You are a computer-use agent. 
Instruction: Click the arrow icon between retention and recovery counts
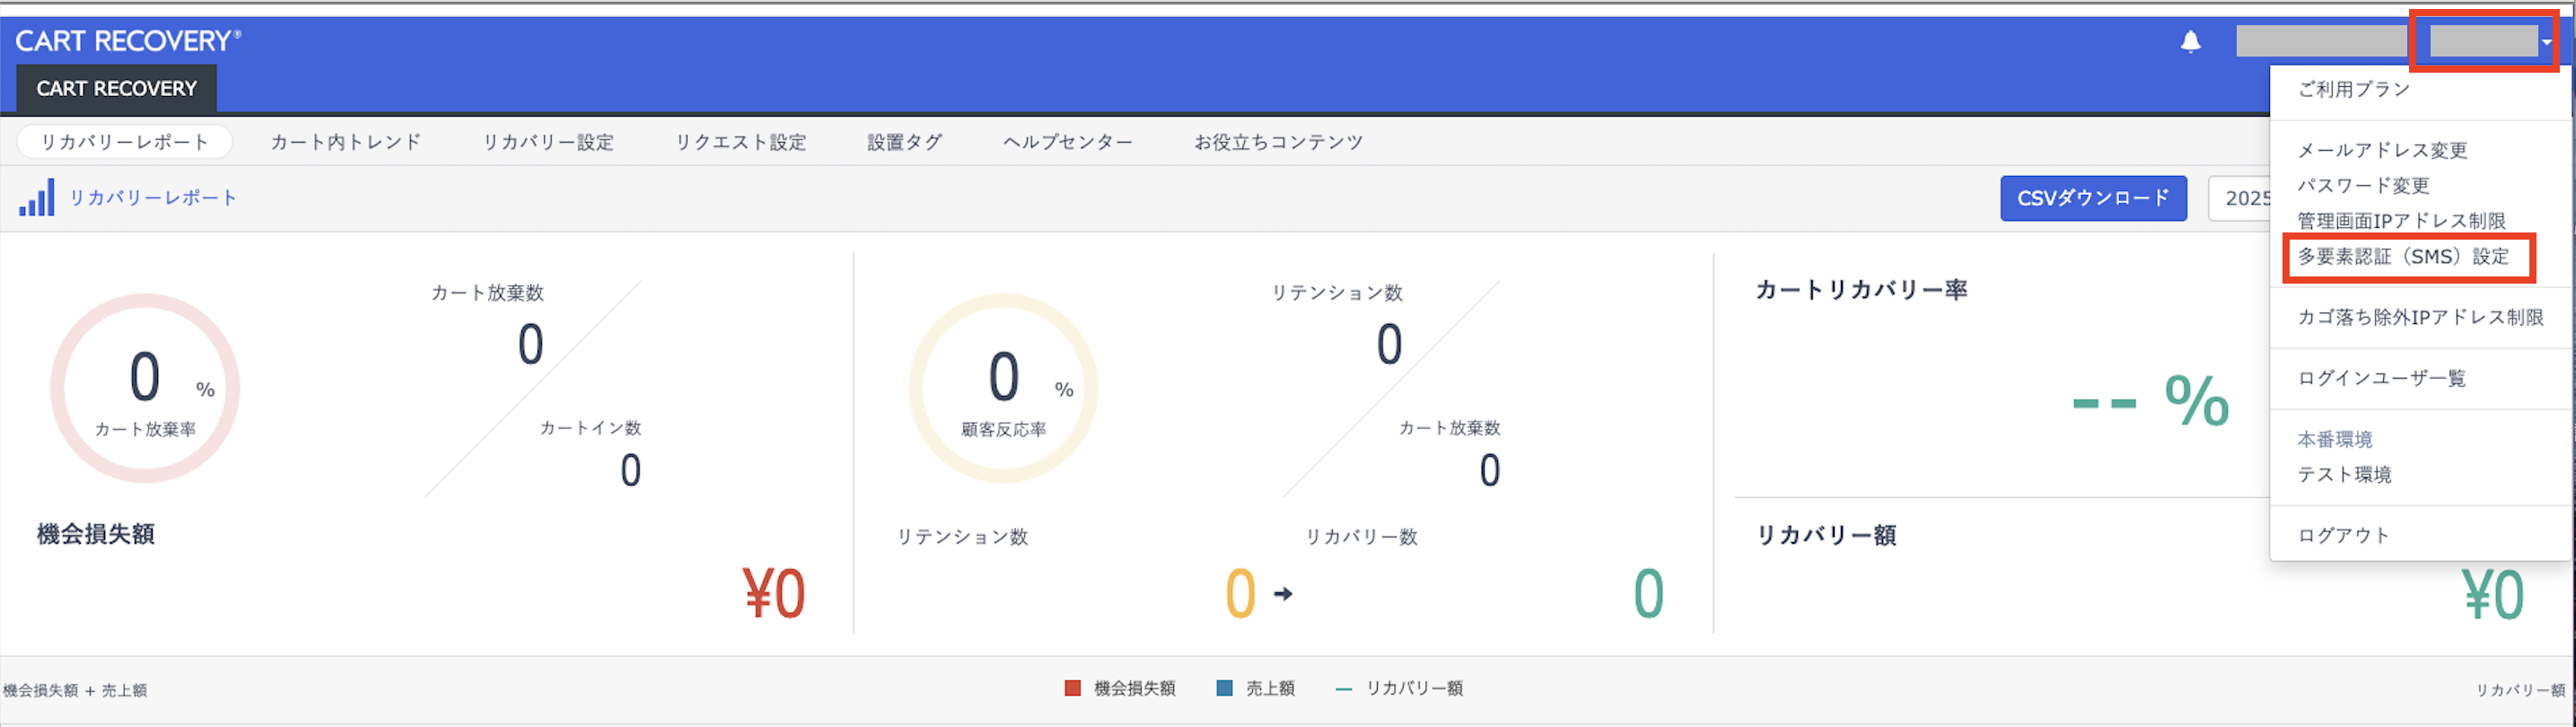pyautogui.click(x=1283, y=594)
